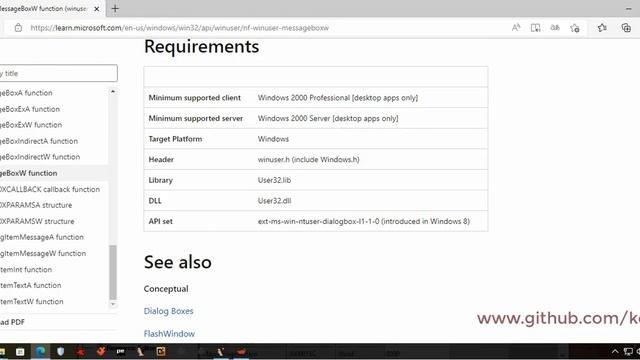Image resolution: width=640 pixels, height=360 pixels.
Task: Follow the Dialog Boxes link
Action: 168,311
